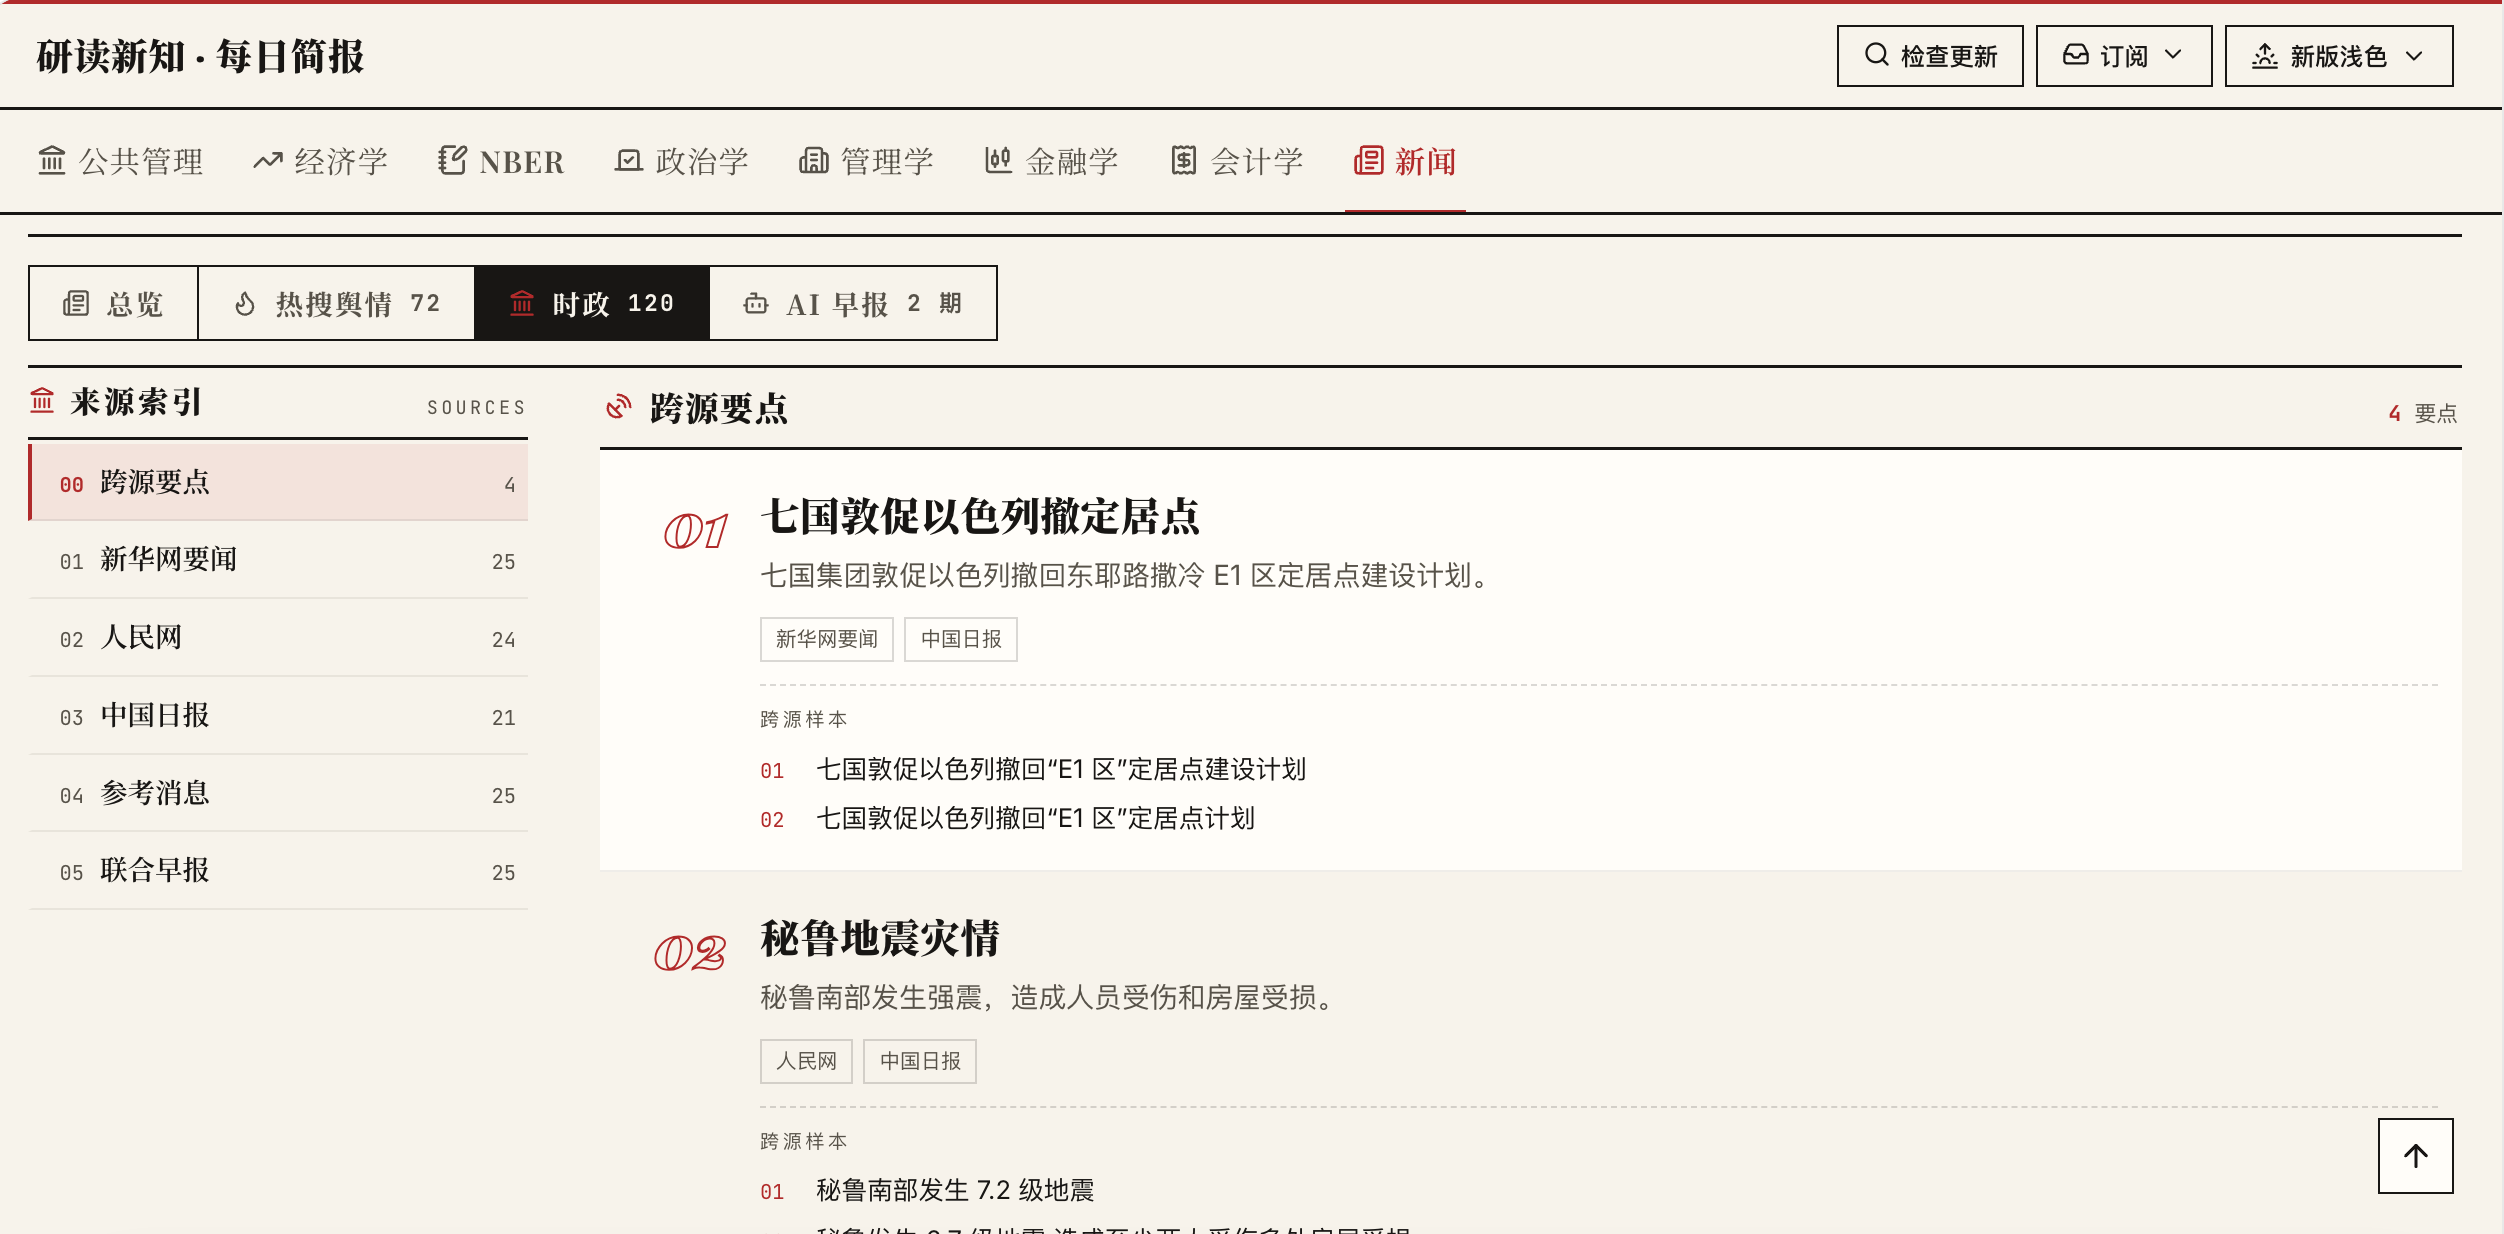Select 人民网 in the source index
The height and width of the screenshot is (1234, 2504).
pos(279,638)
